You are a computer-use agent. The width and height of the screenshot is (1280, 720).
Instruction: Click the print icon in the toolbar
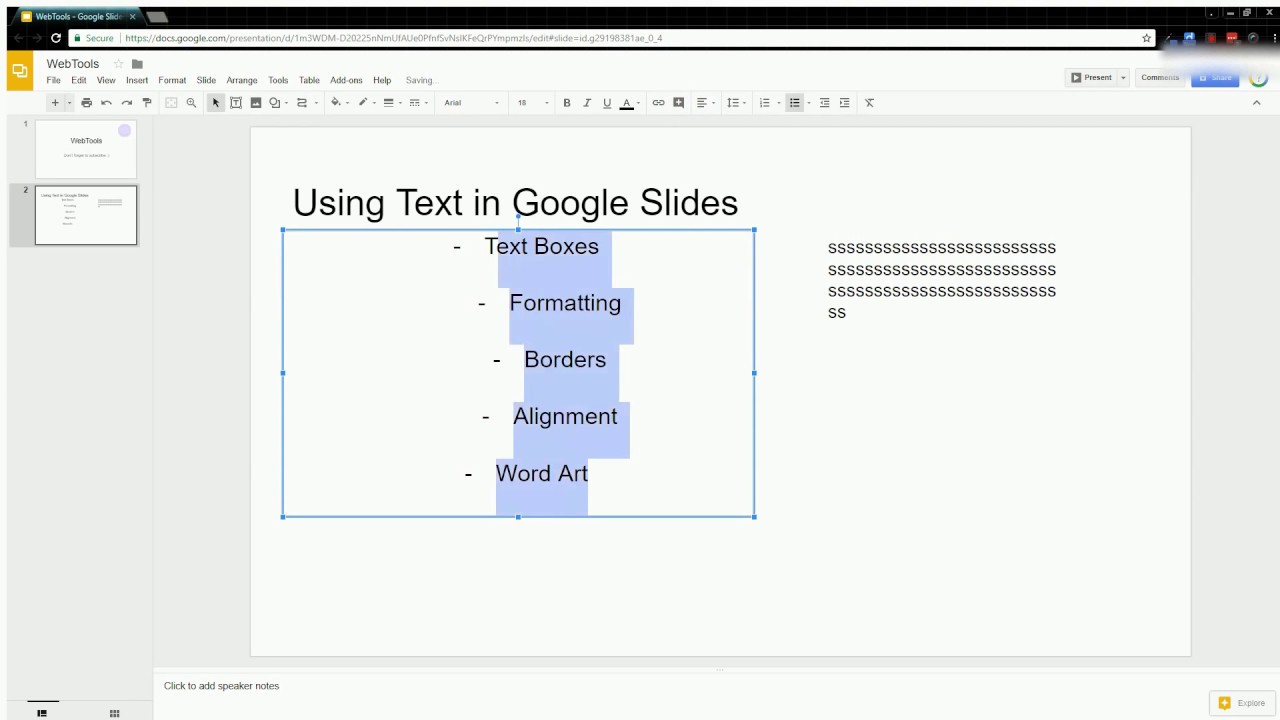86,103
